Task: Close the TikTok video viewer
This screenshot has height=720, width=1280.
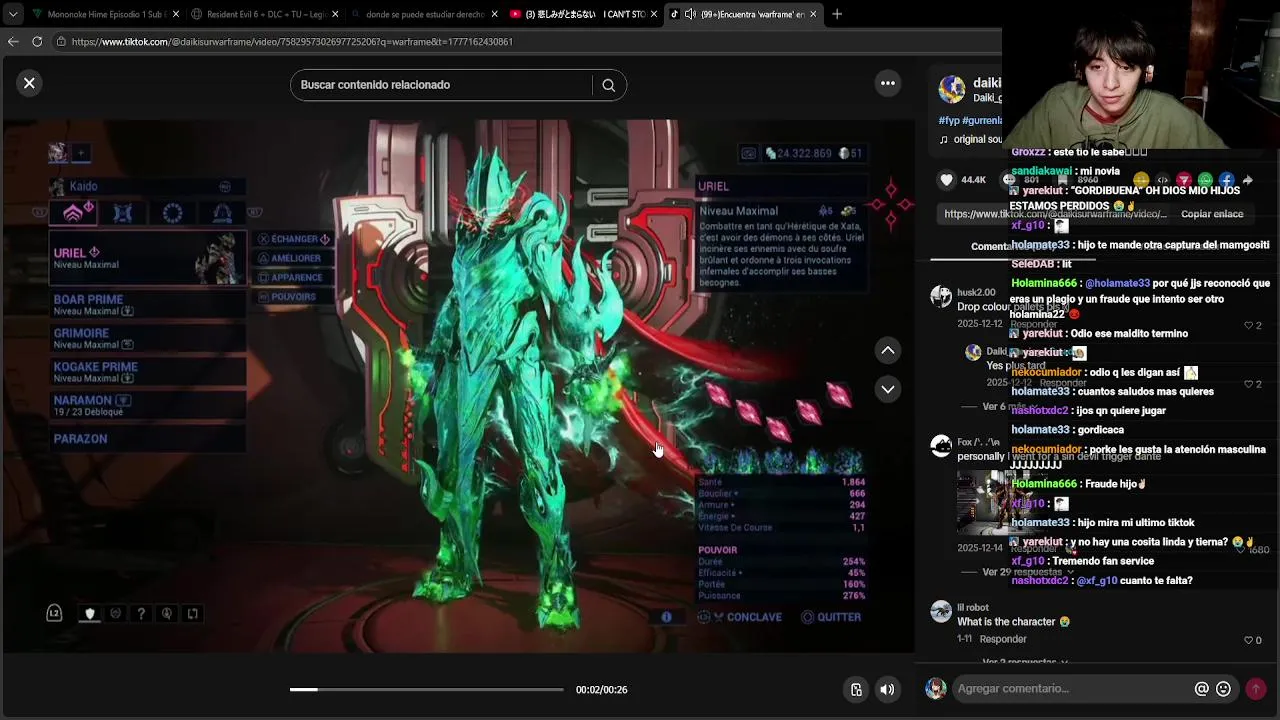Action: [29, 84]
